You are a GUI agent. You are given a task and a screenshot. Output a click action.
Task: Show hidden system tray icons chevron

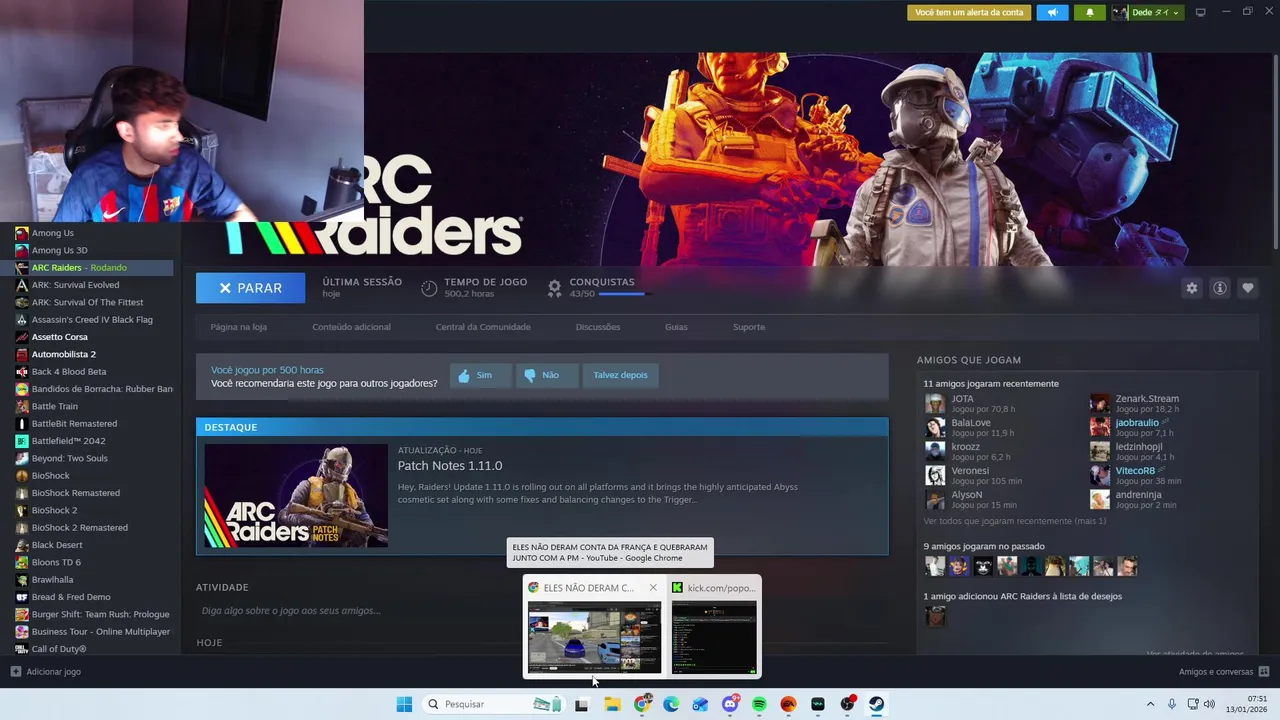pyautogui.click(x=1150, y=704)
